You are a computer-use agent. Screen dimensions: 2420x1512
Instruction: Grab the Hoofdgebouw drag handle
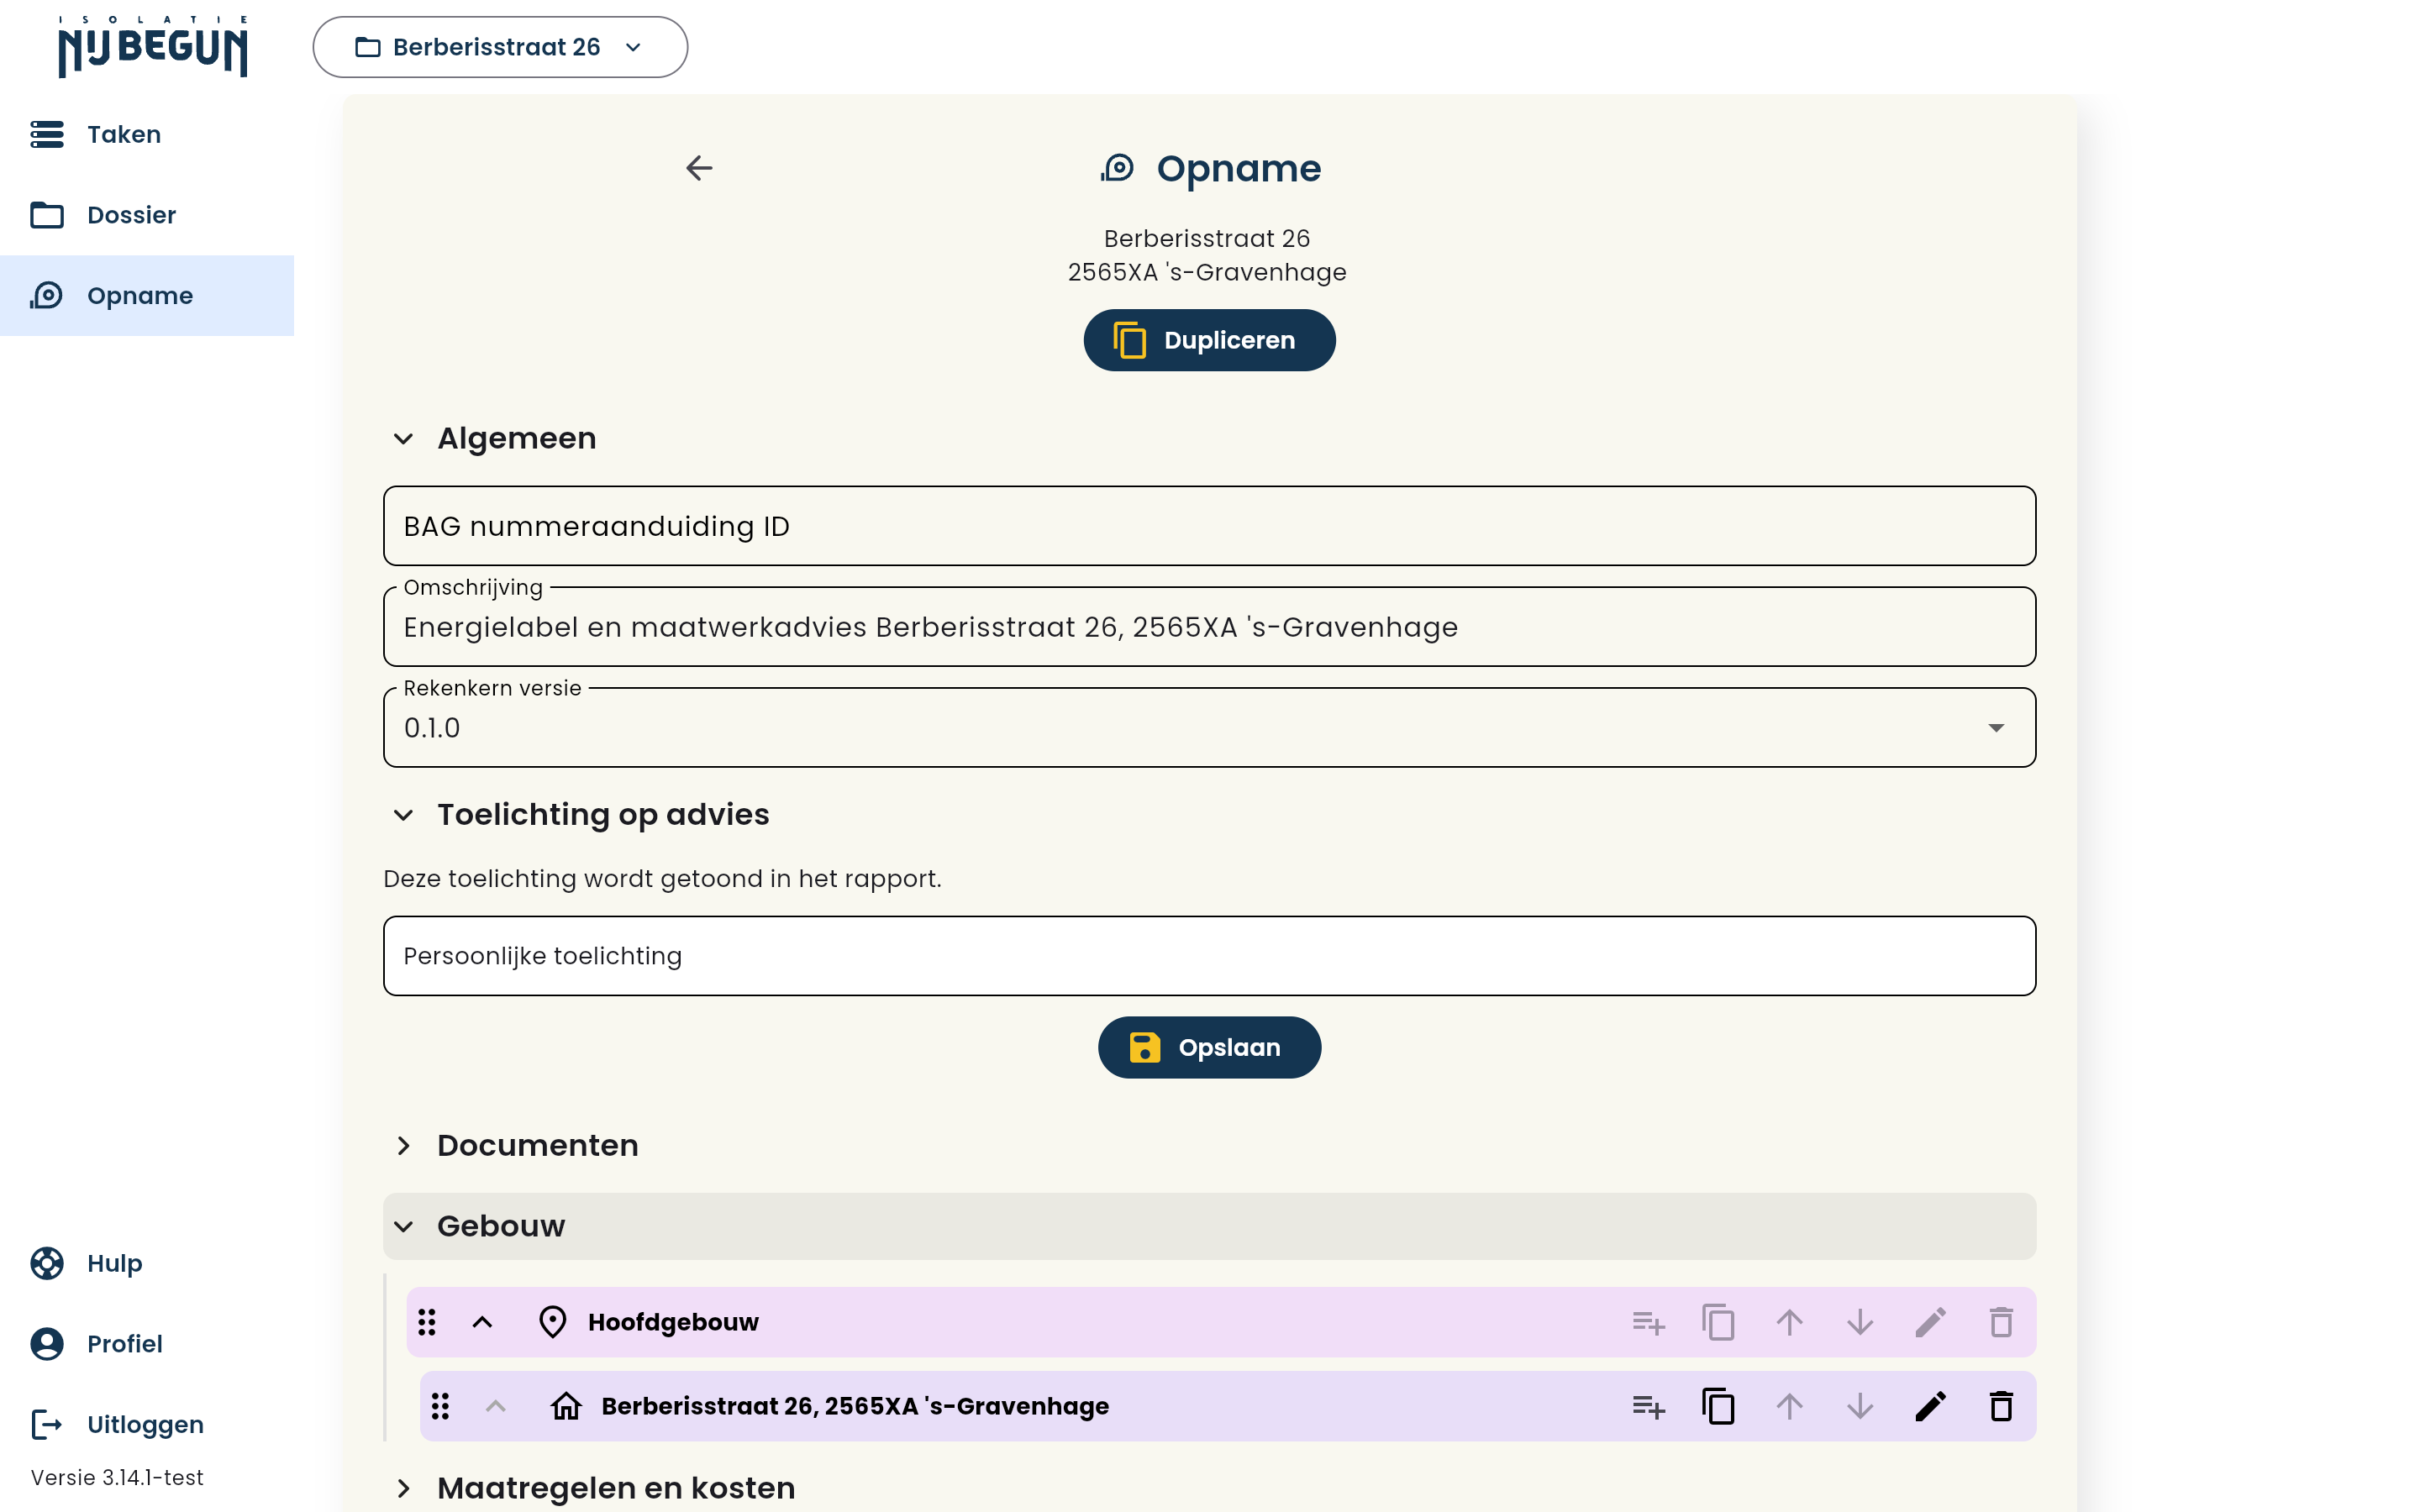[427, 1322]
